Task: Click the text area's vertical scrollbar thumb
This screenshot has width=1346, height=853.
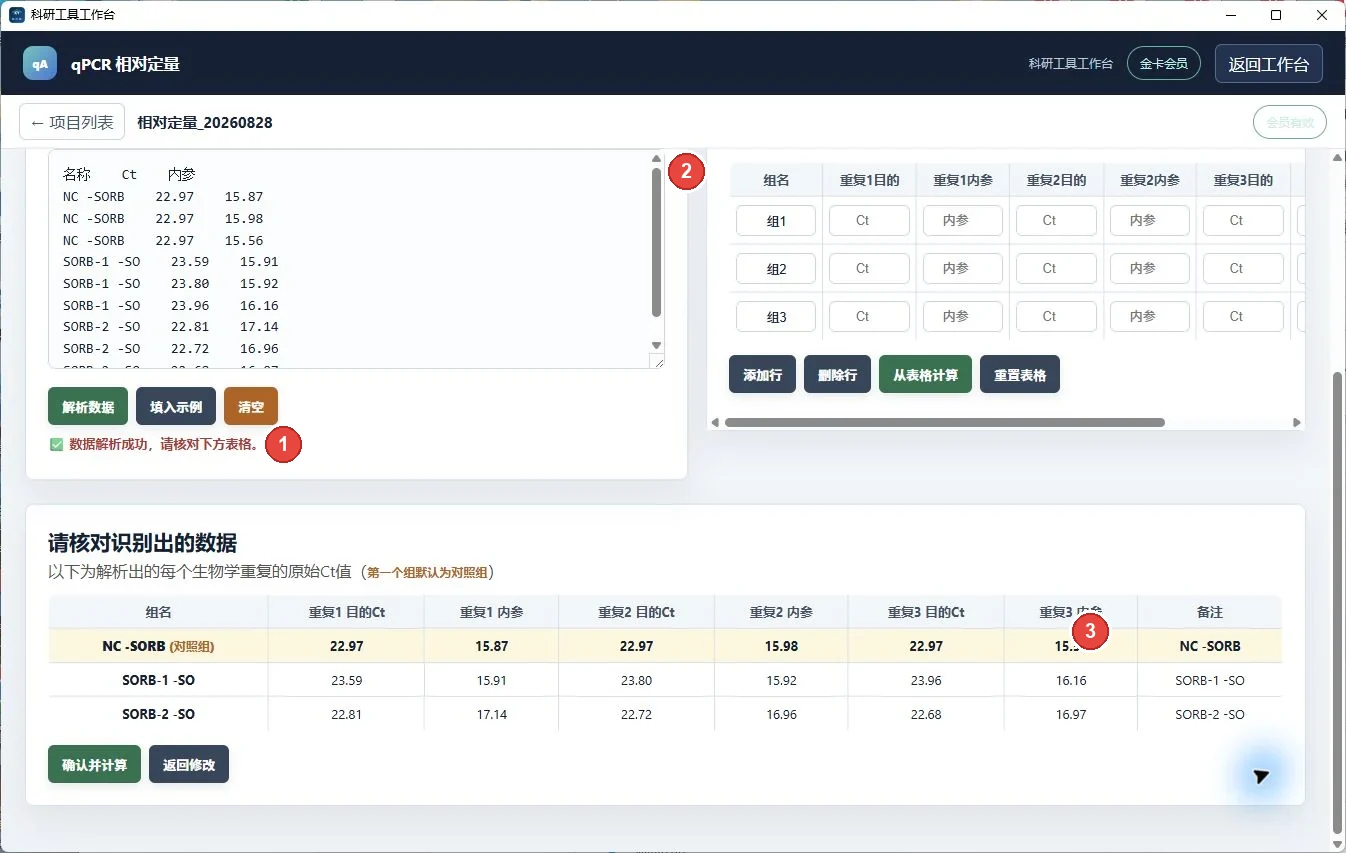Action: (x=656, y=242)
